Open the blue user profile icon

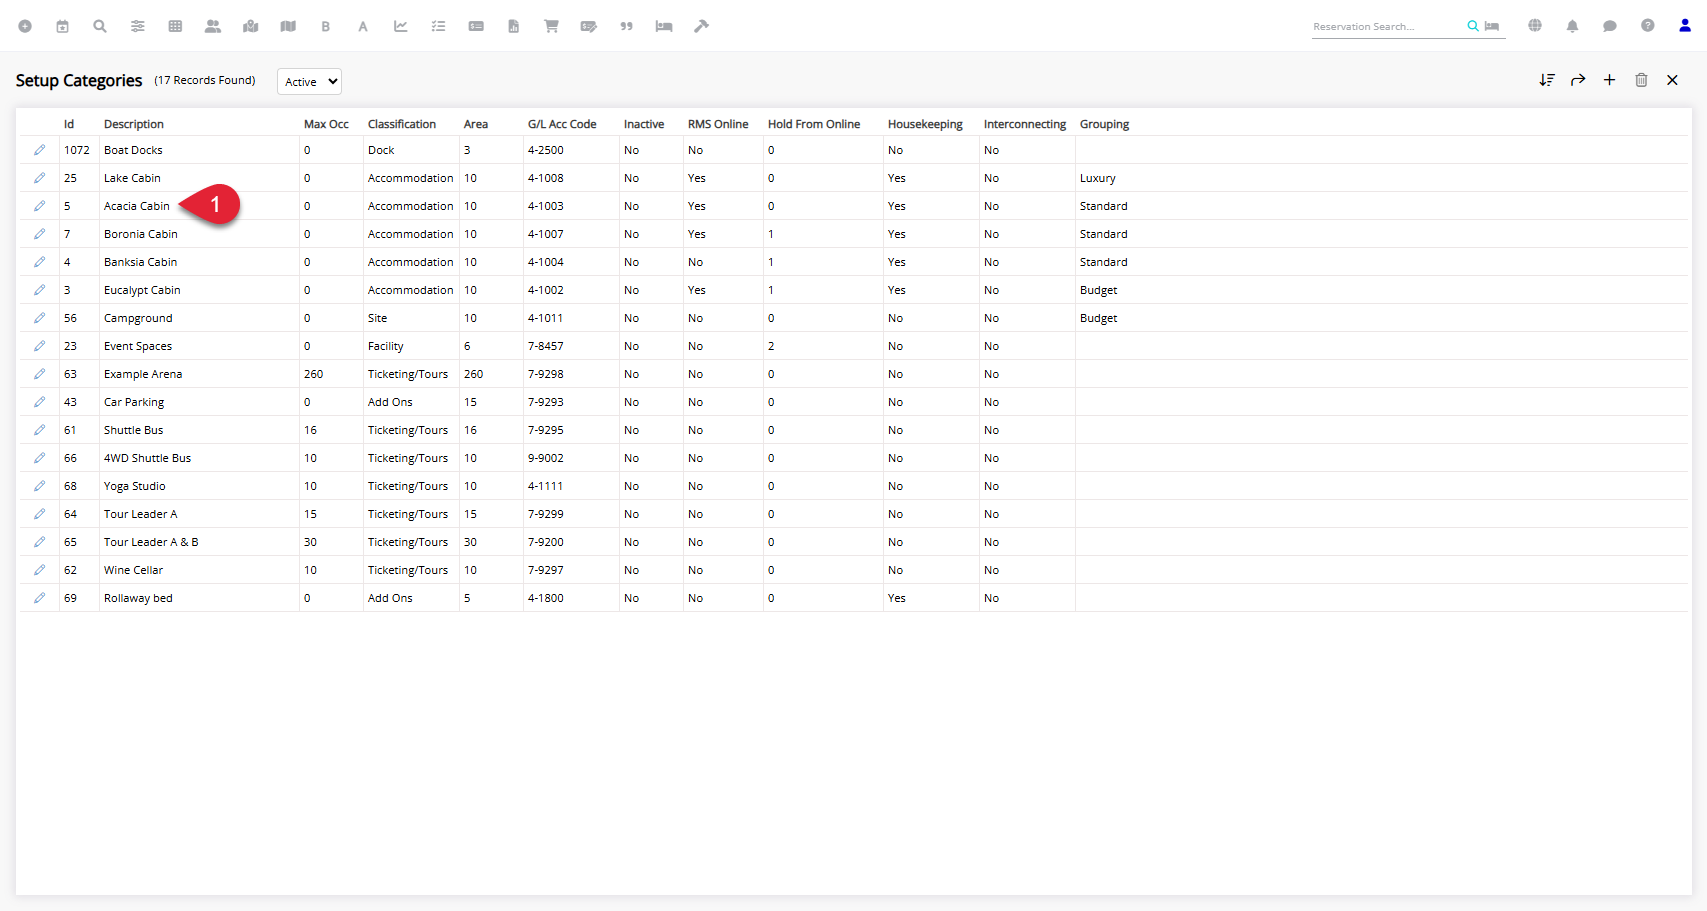(1685, 26)
